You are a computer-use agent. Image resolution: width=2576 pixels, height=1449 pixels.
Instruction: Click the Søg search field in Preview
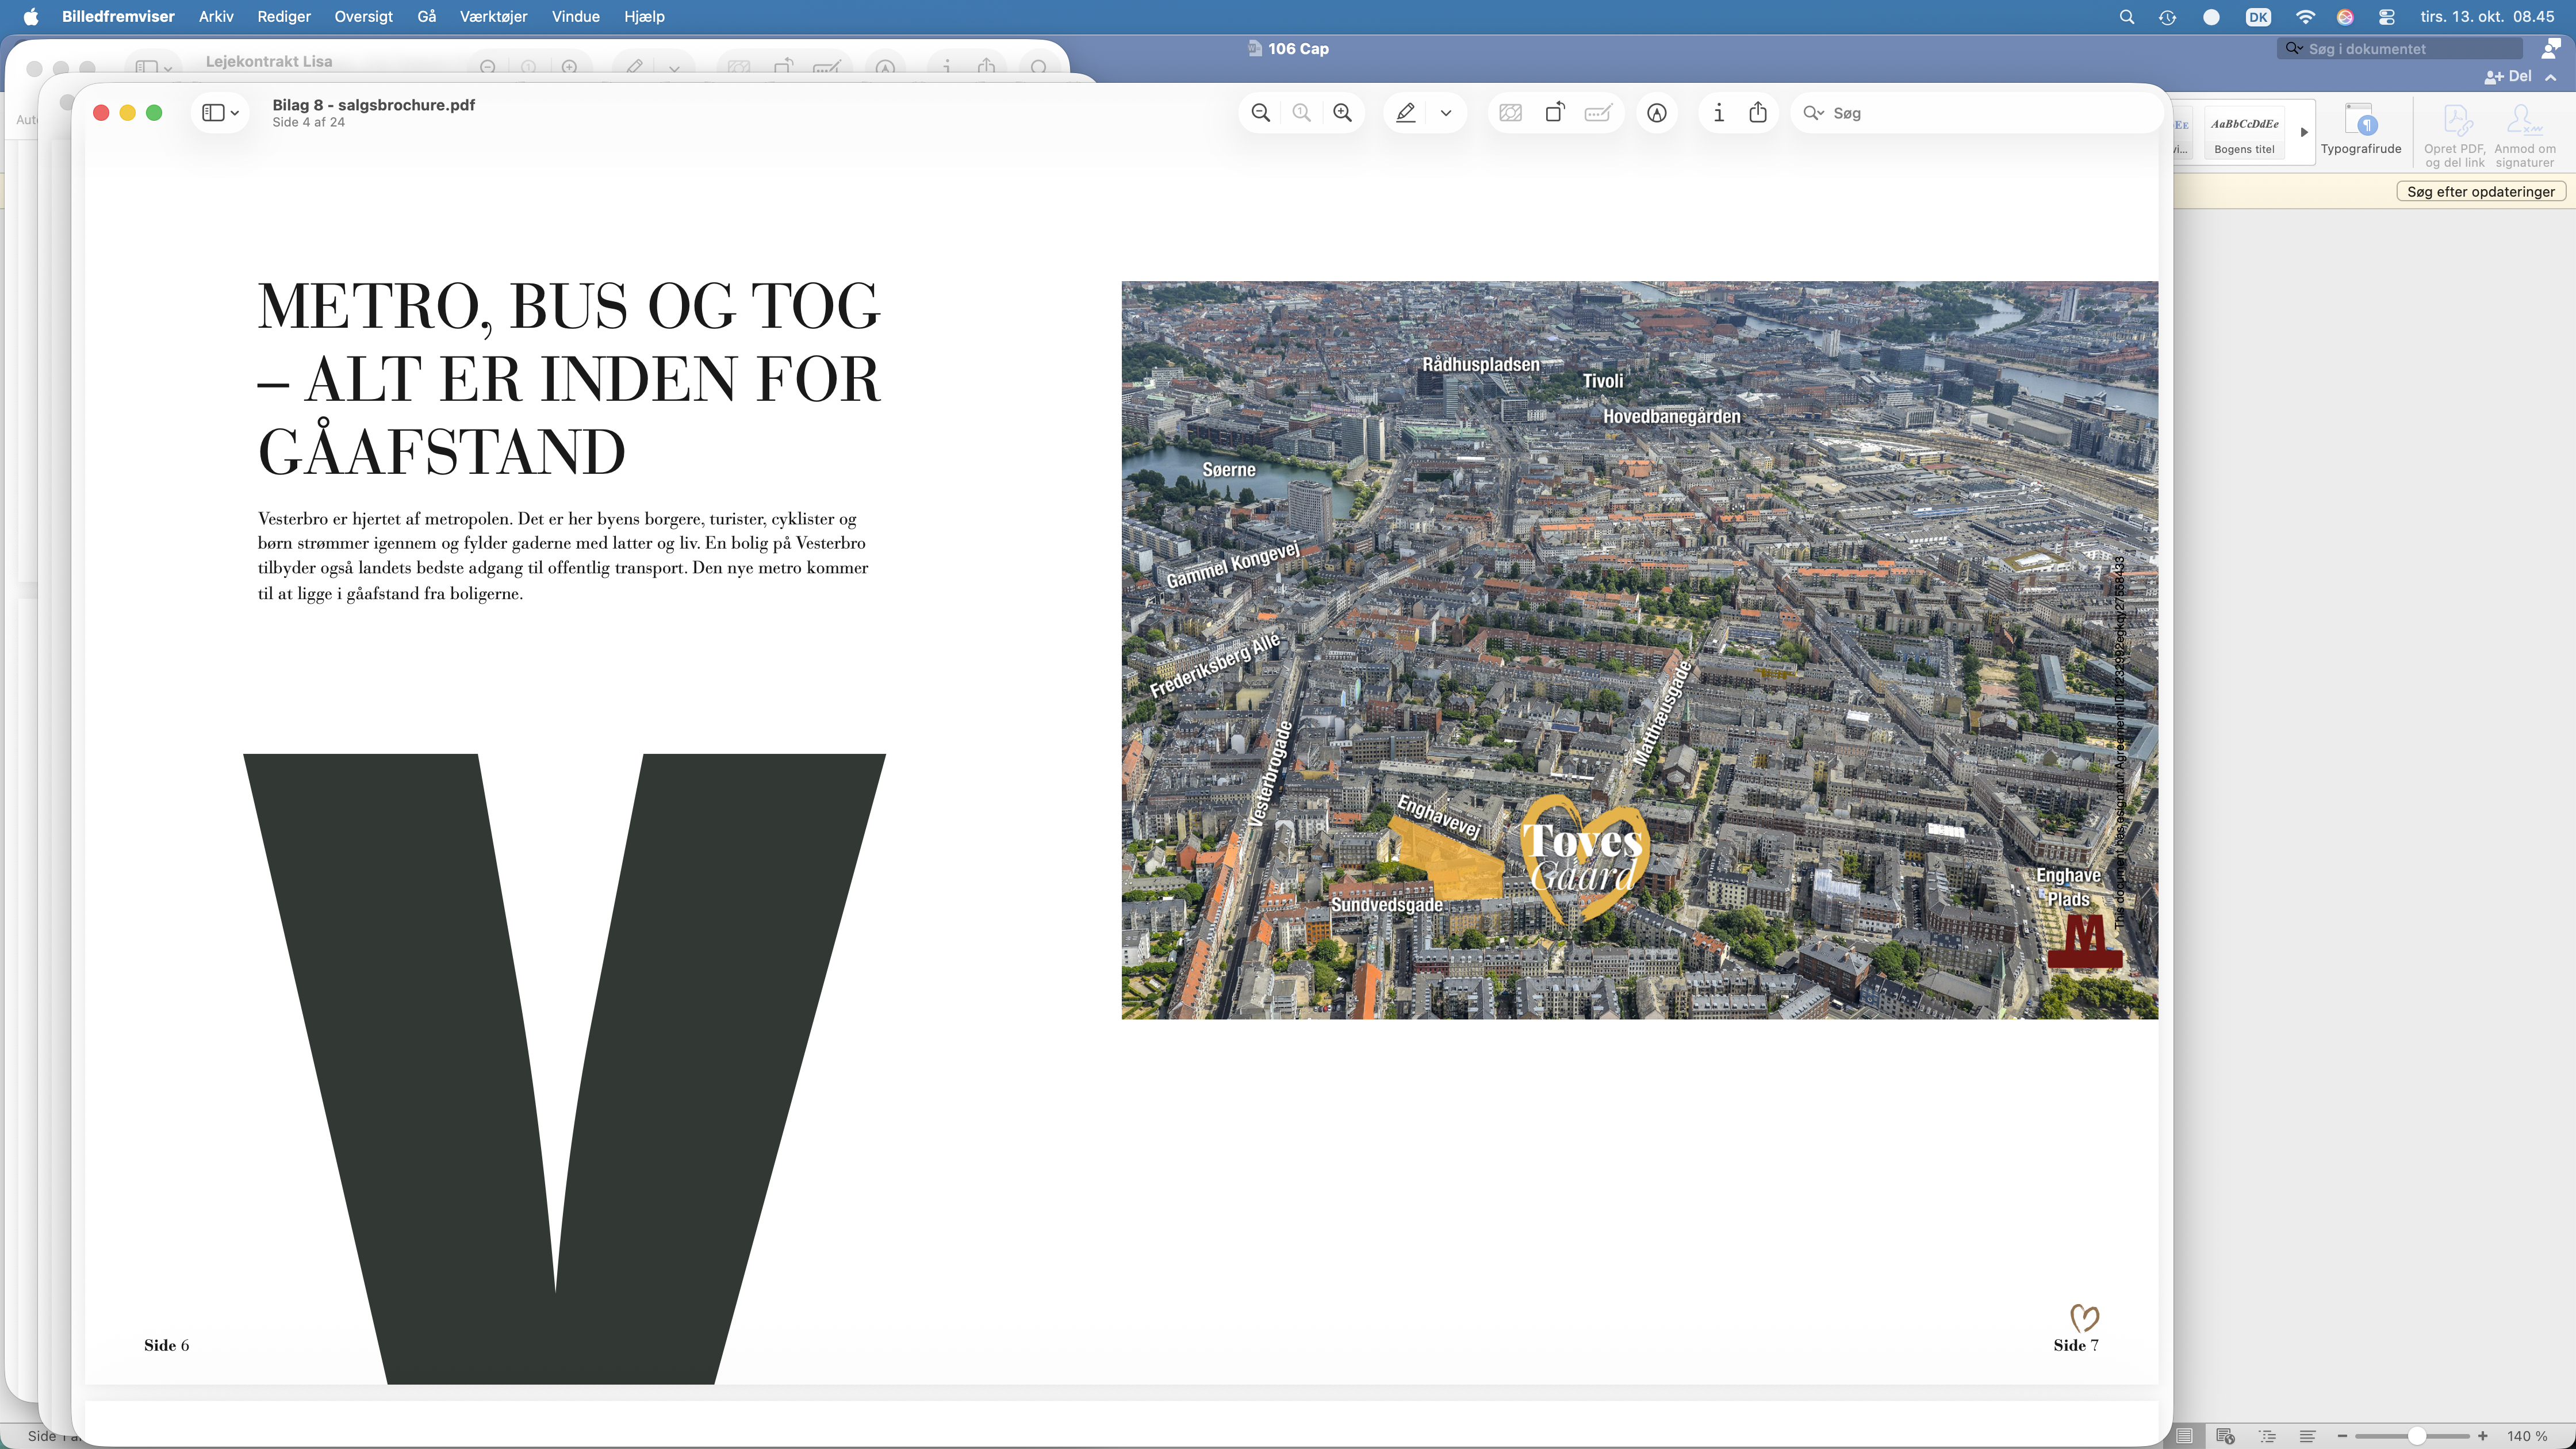point(1975,113)
